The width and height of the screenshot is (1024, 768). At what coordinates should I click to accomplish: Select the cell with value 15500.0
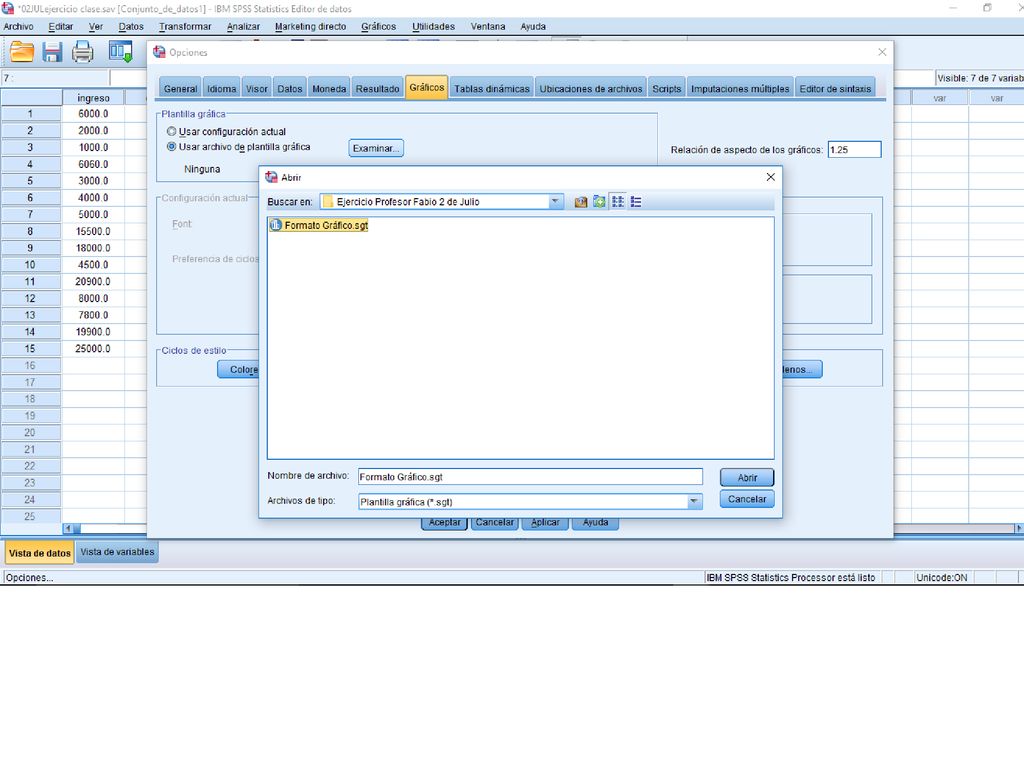click(93, 231)
